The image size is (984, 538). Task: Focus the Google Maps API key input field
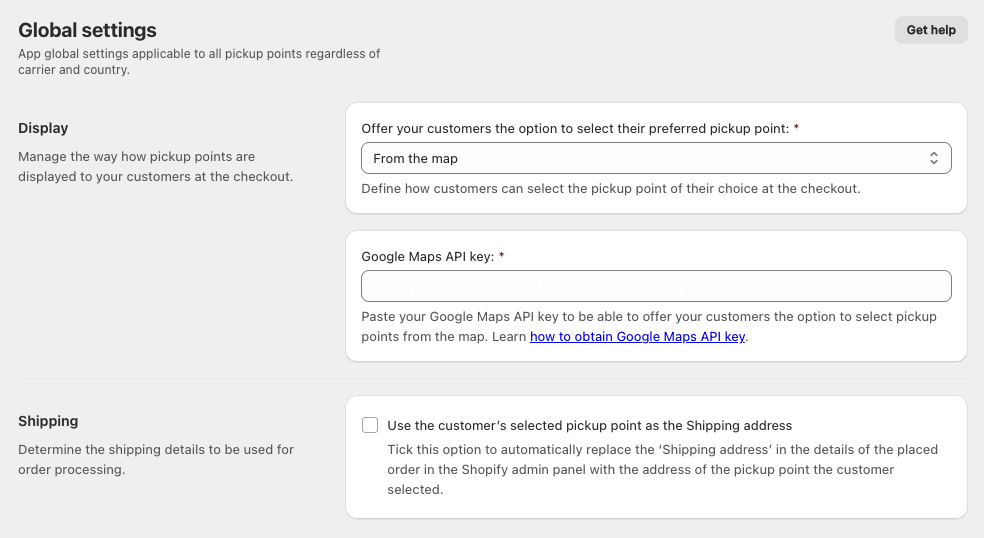click(655, 286)
